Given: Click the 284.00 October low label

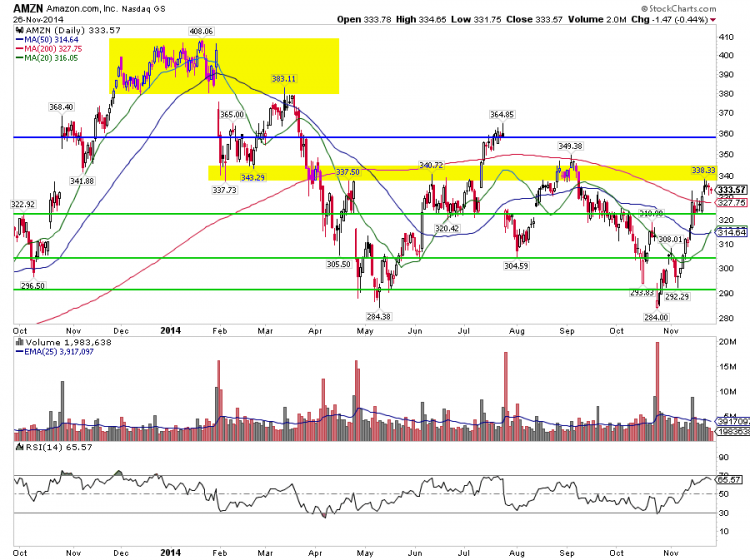Looking at the screenshot, I should [656, 318].
